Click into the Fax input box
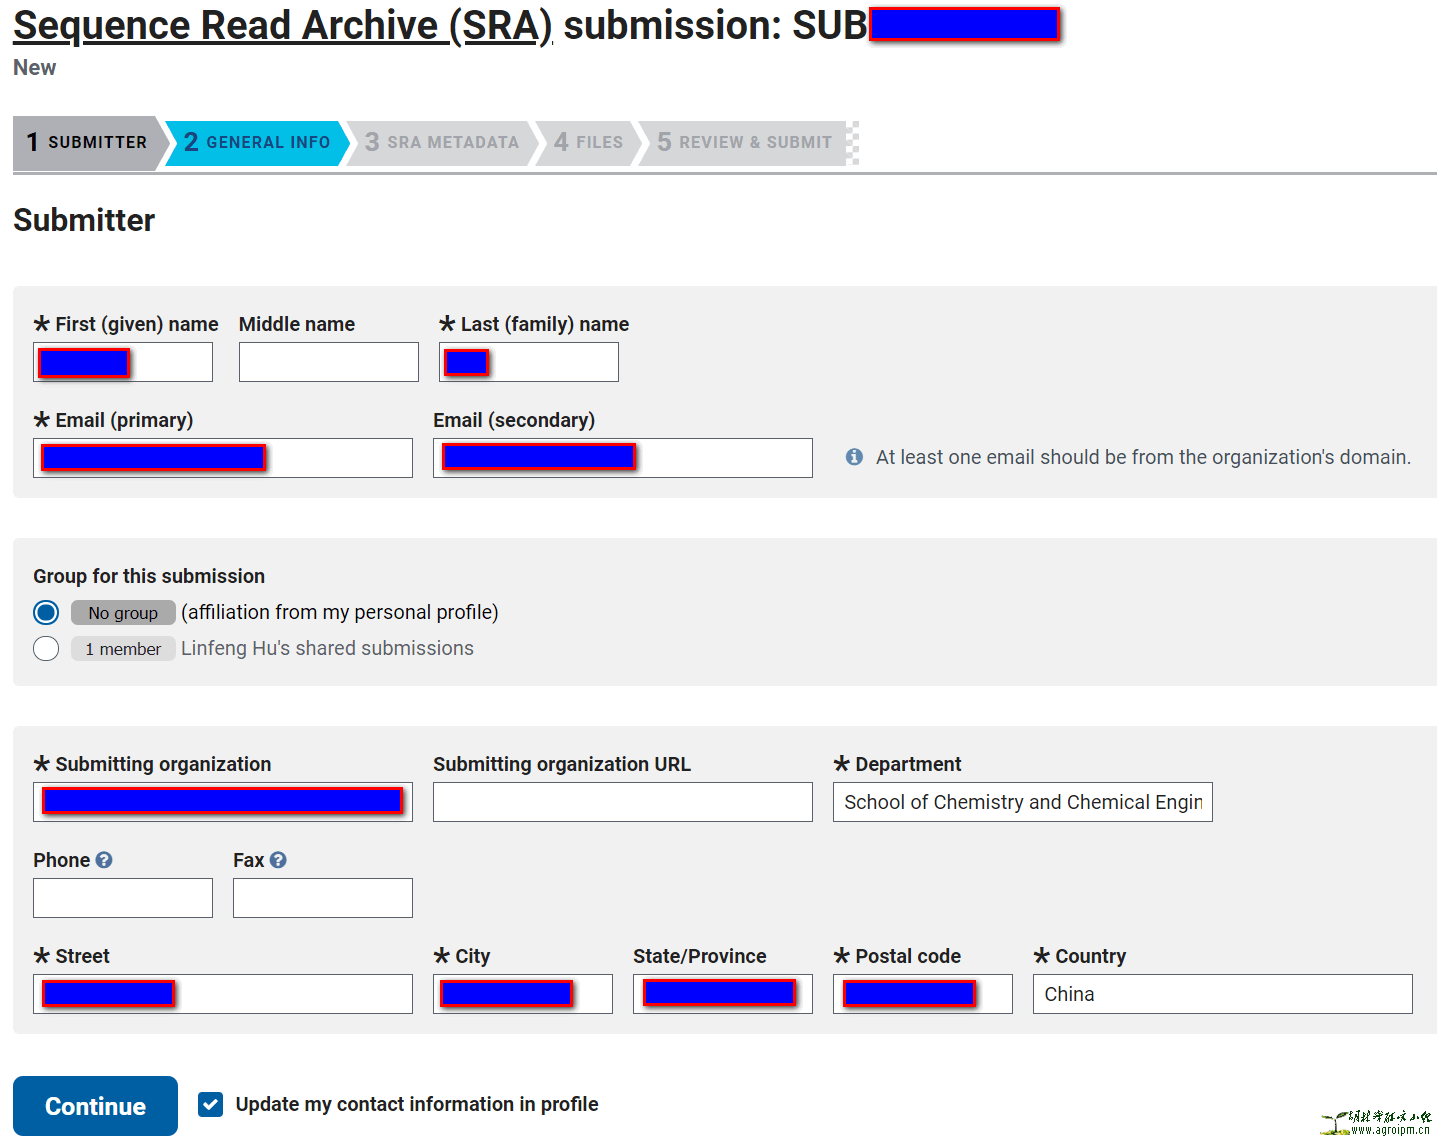Screen dimensions: 1437x1144 (322, 898)
